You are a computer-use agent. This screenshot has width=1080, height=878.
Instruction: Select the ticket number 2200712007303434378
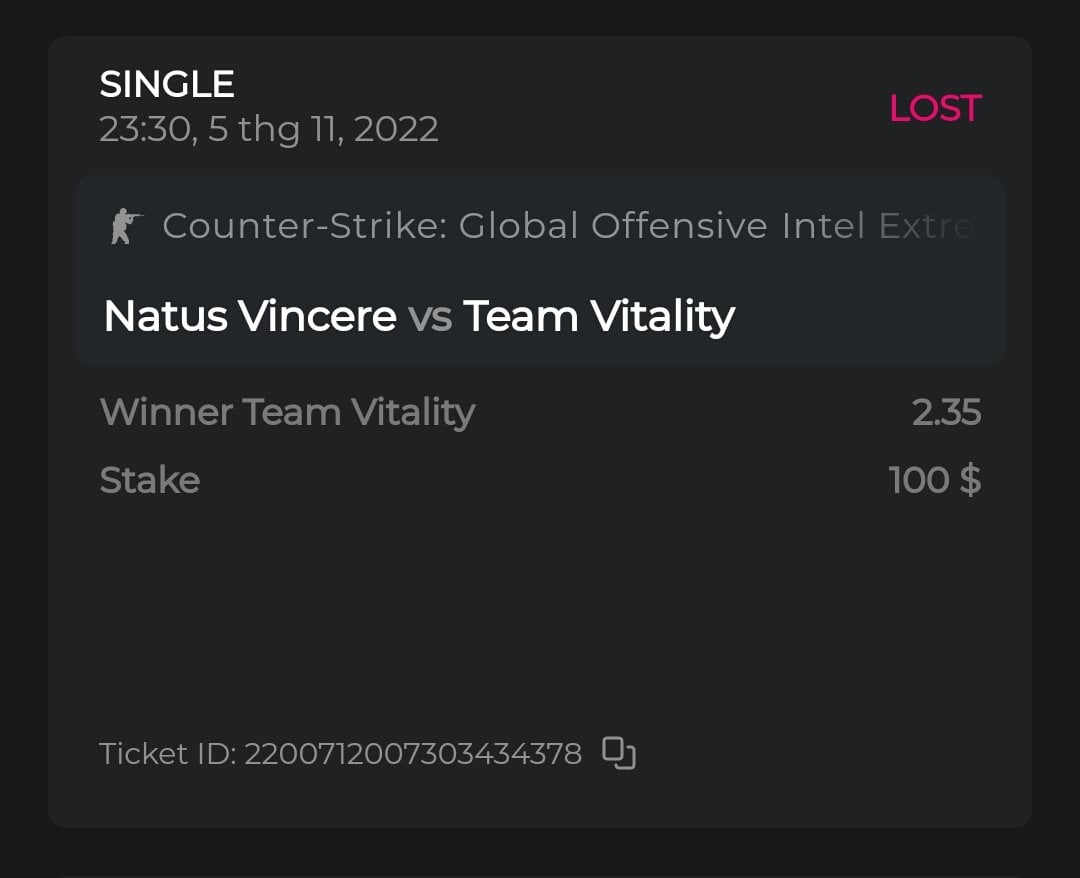413,753
